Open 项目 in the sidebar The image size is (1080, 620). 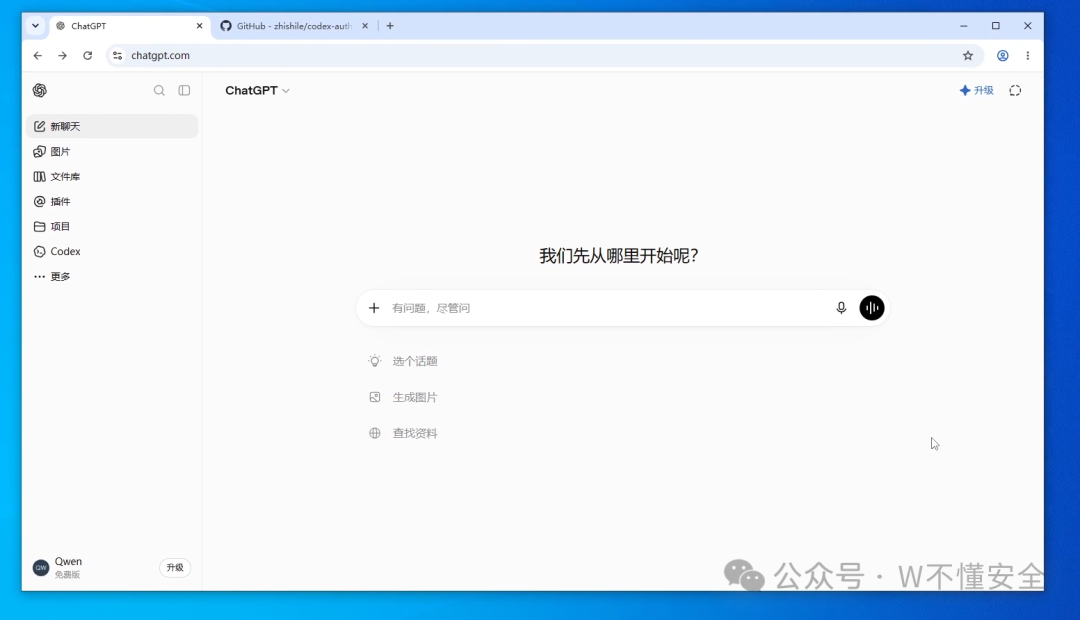(112, 226)
